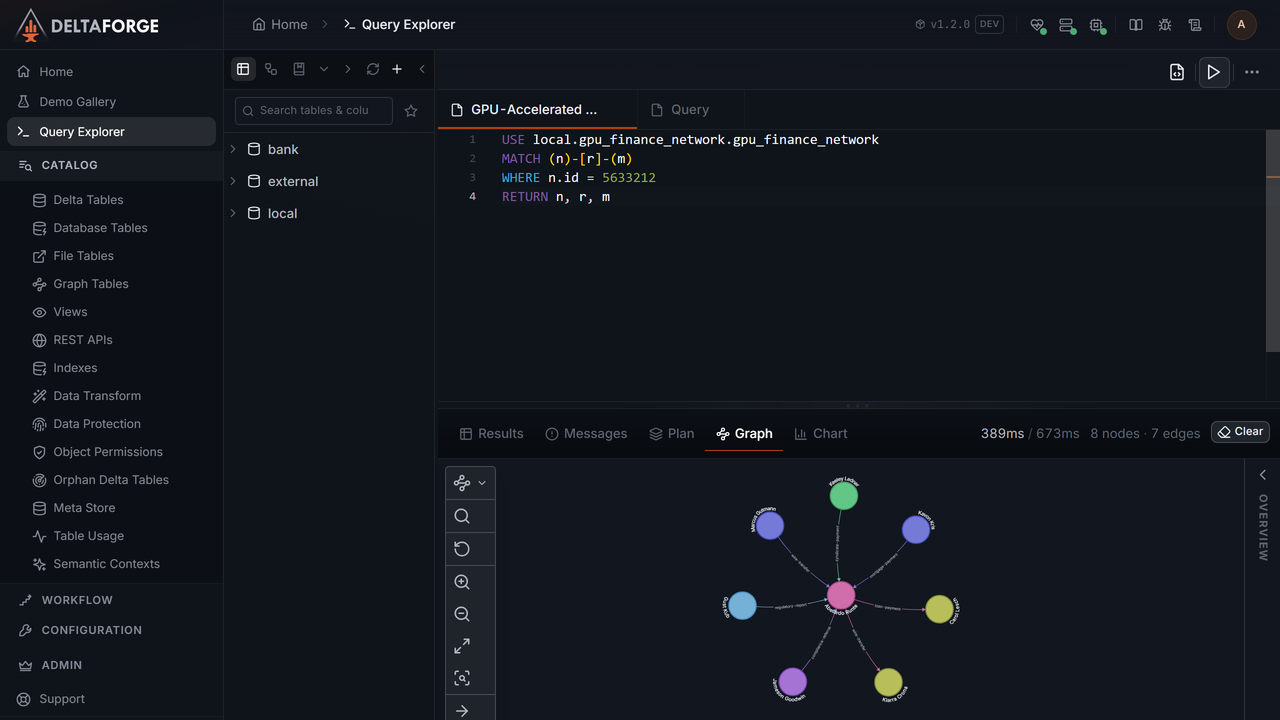The image size is (1280, 720).
Task: Open the server status indicator
Action: coord(1066,25)
